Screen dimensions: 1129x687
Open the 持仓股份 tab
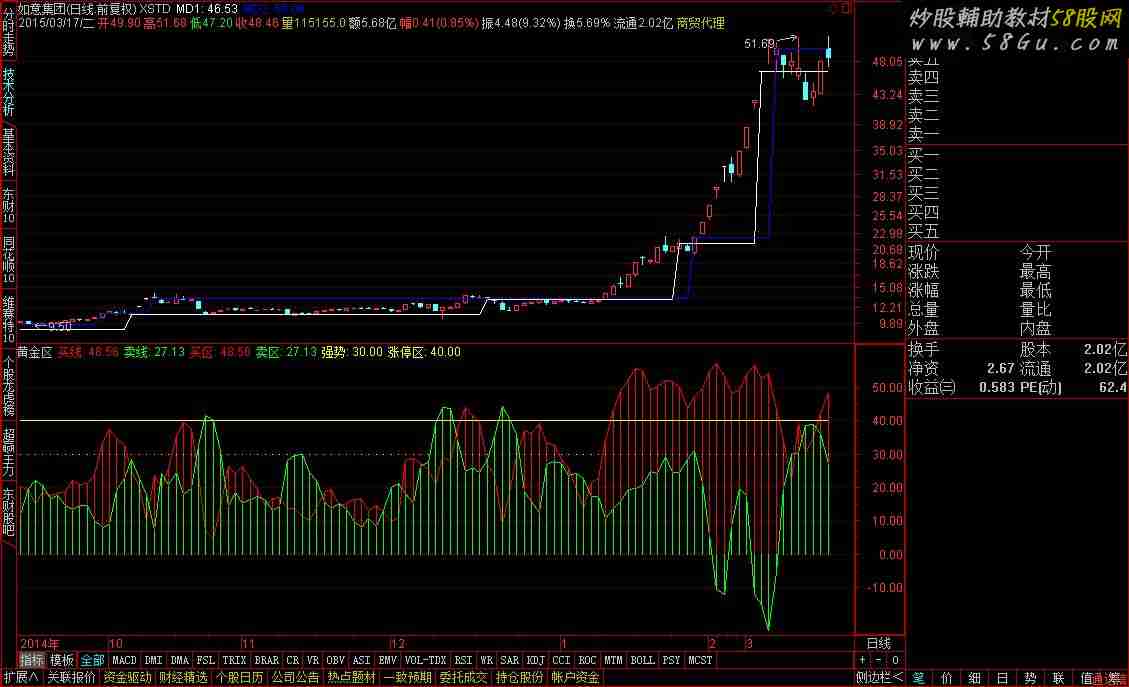pyautogui.click(x=520, y=677)
